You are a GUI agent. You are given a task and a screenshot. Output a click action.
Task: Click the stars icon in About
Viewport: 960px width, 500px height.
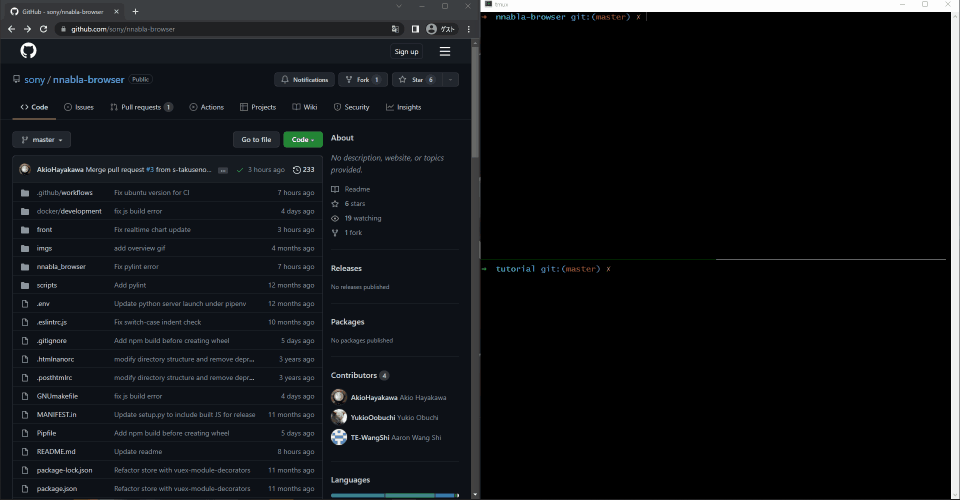[x=335, y=204]
